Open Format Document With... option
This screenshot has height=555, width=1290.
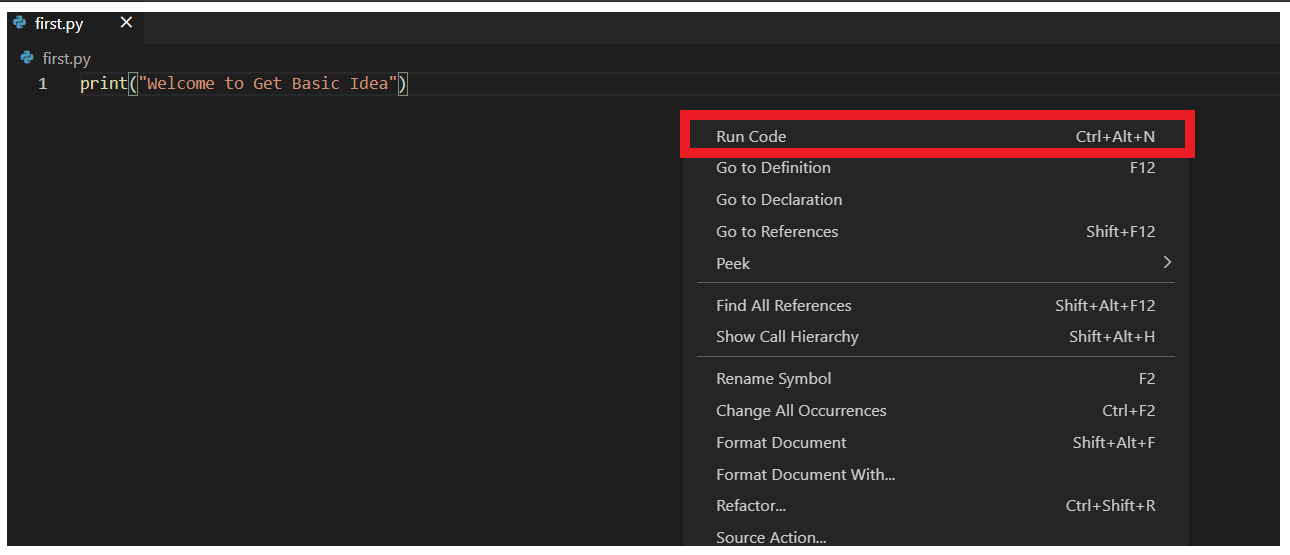(x=805, y=475)
